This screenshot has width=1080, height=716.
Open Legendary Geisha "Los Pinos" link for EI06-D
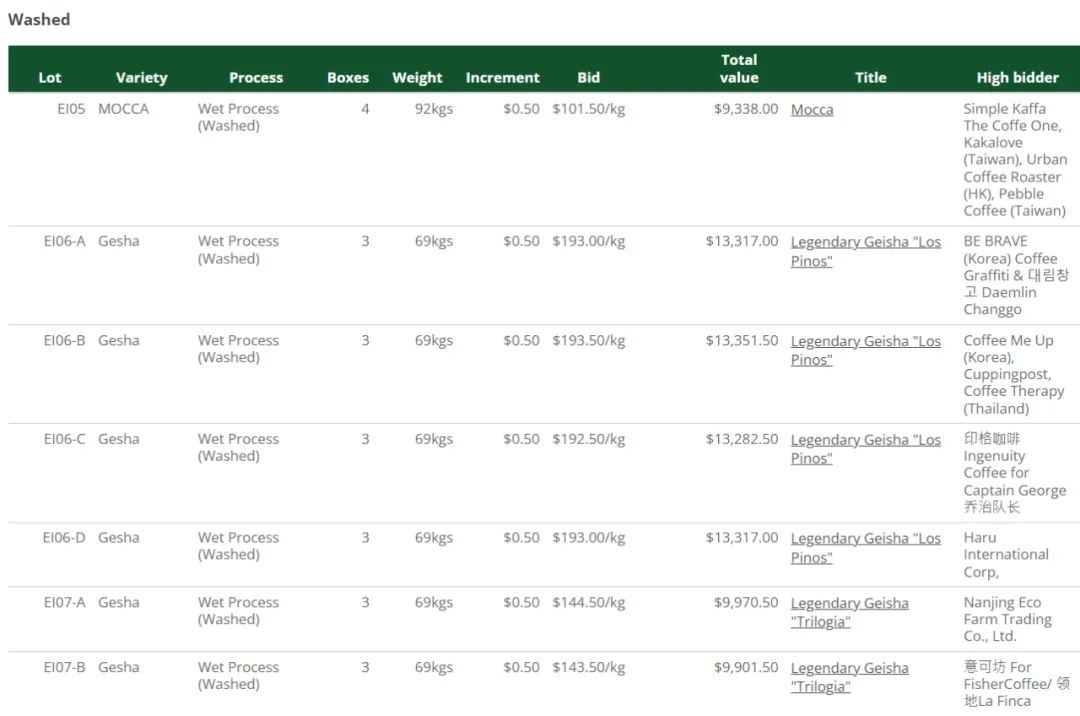[866, 547]
